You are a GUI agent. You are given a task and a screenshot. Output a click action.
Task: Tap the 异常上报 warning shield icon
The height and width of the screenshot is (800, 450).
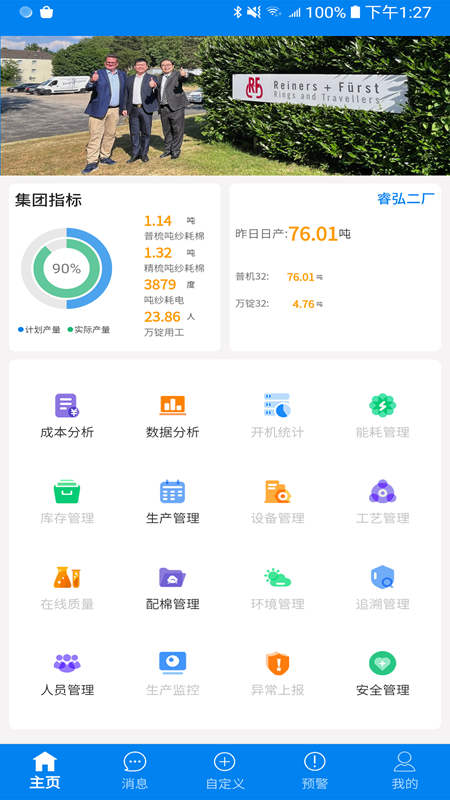pos(278,663)
